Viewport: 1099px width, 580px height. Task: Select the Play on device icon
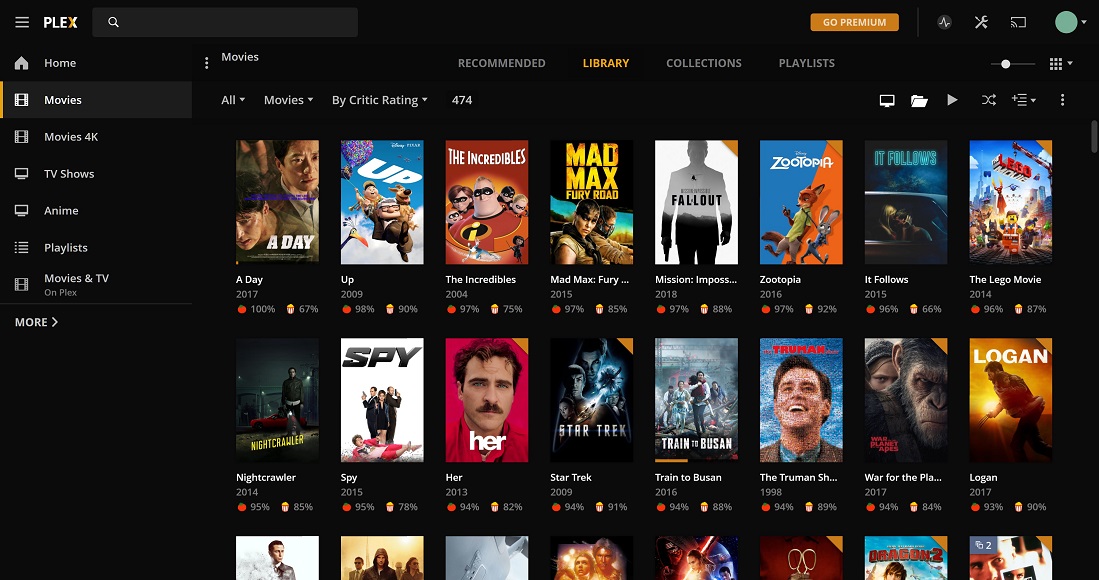click(x=887, y=100)
